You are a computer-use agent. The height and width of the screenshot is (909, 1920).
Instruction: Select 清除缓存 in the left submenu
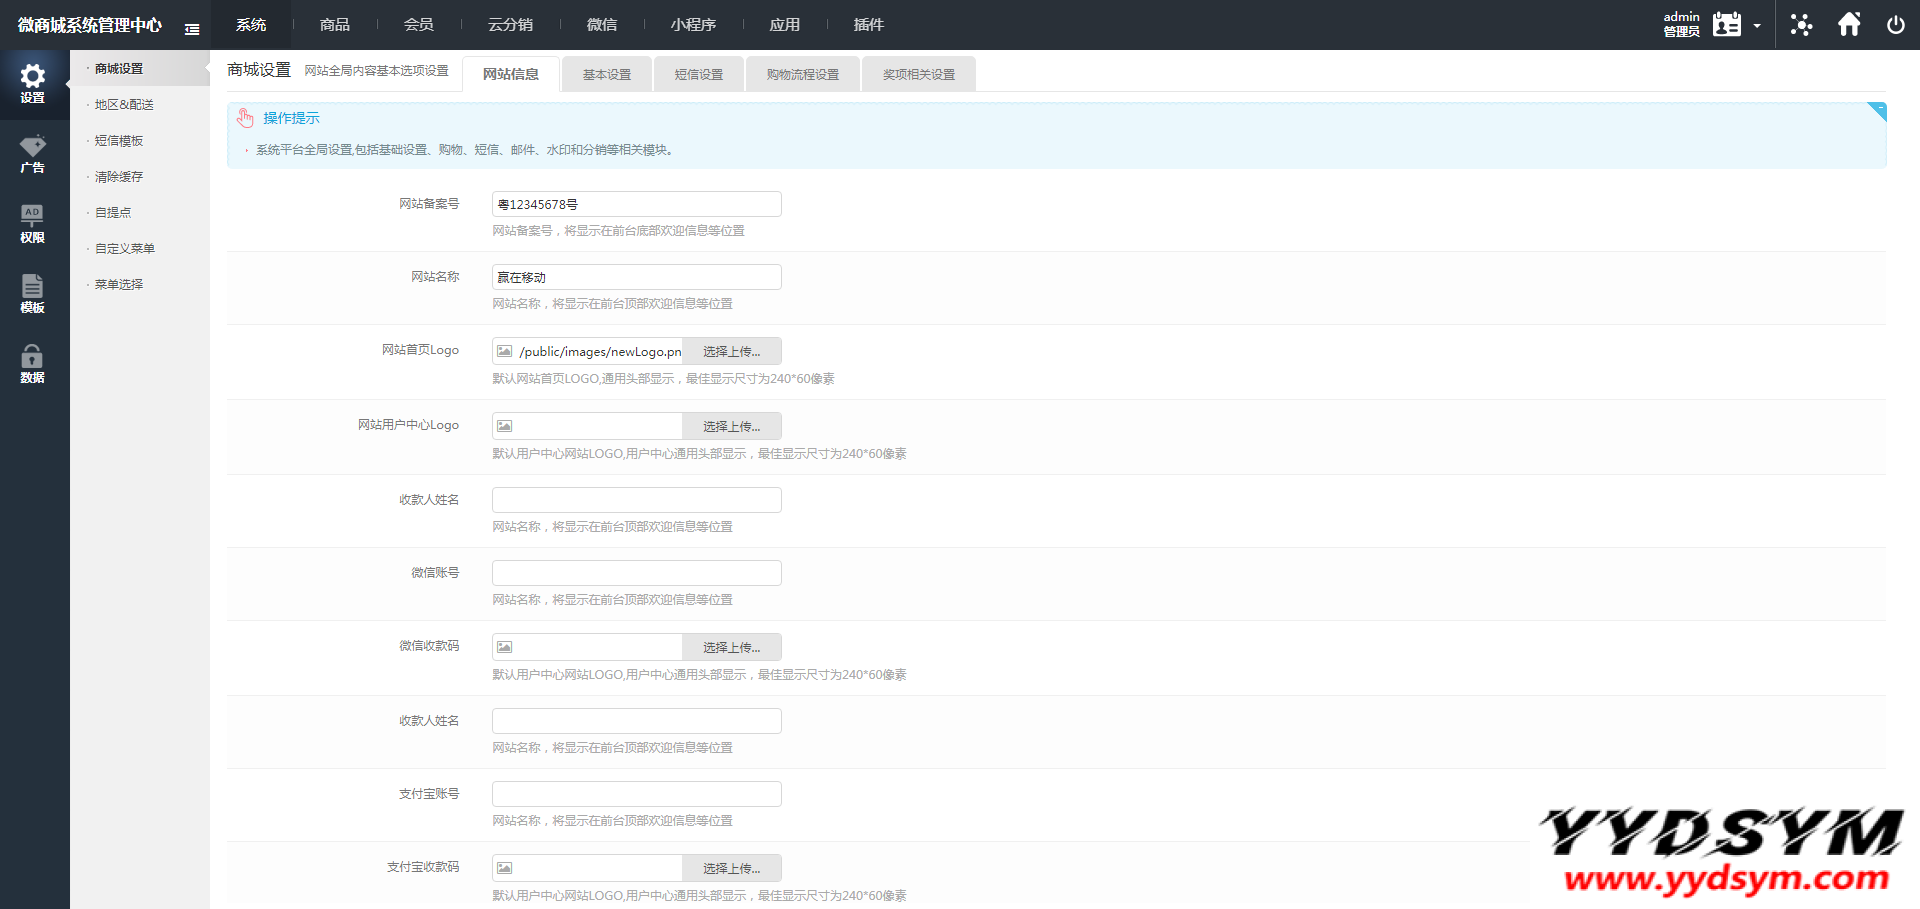[119, 177]
